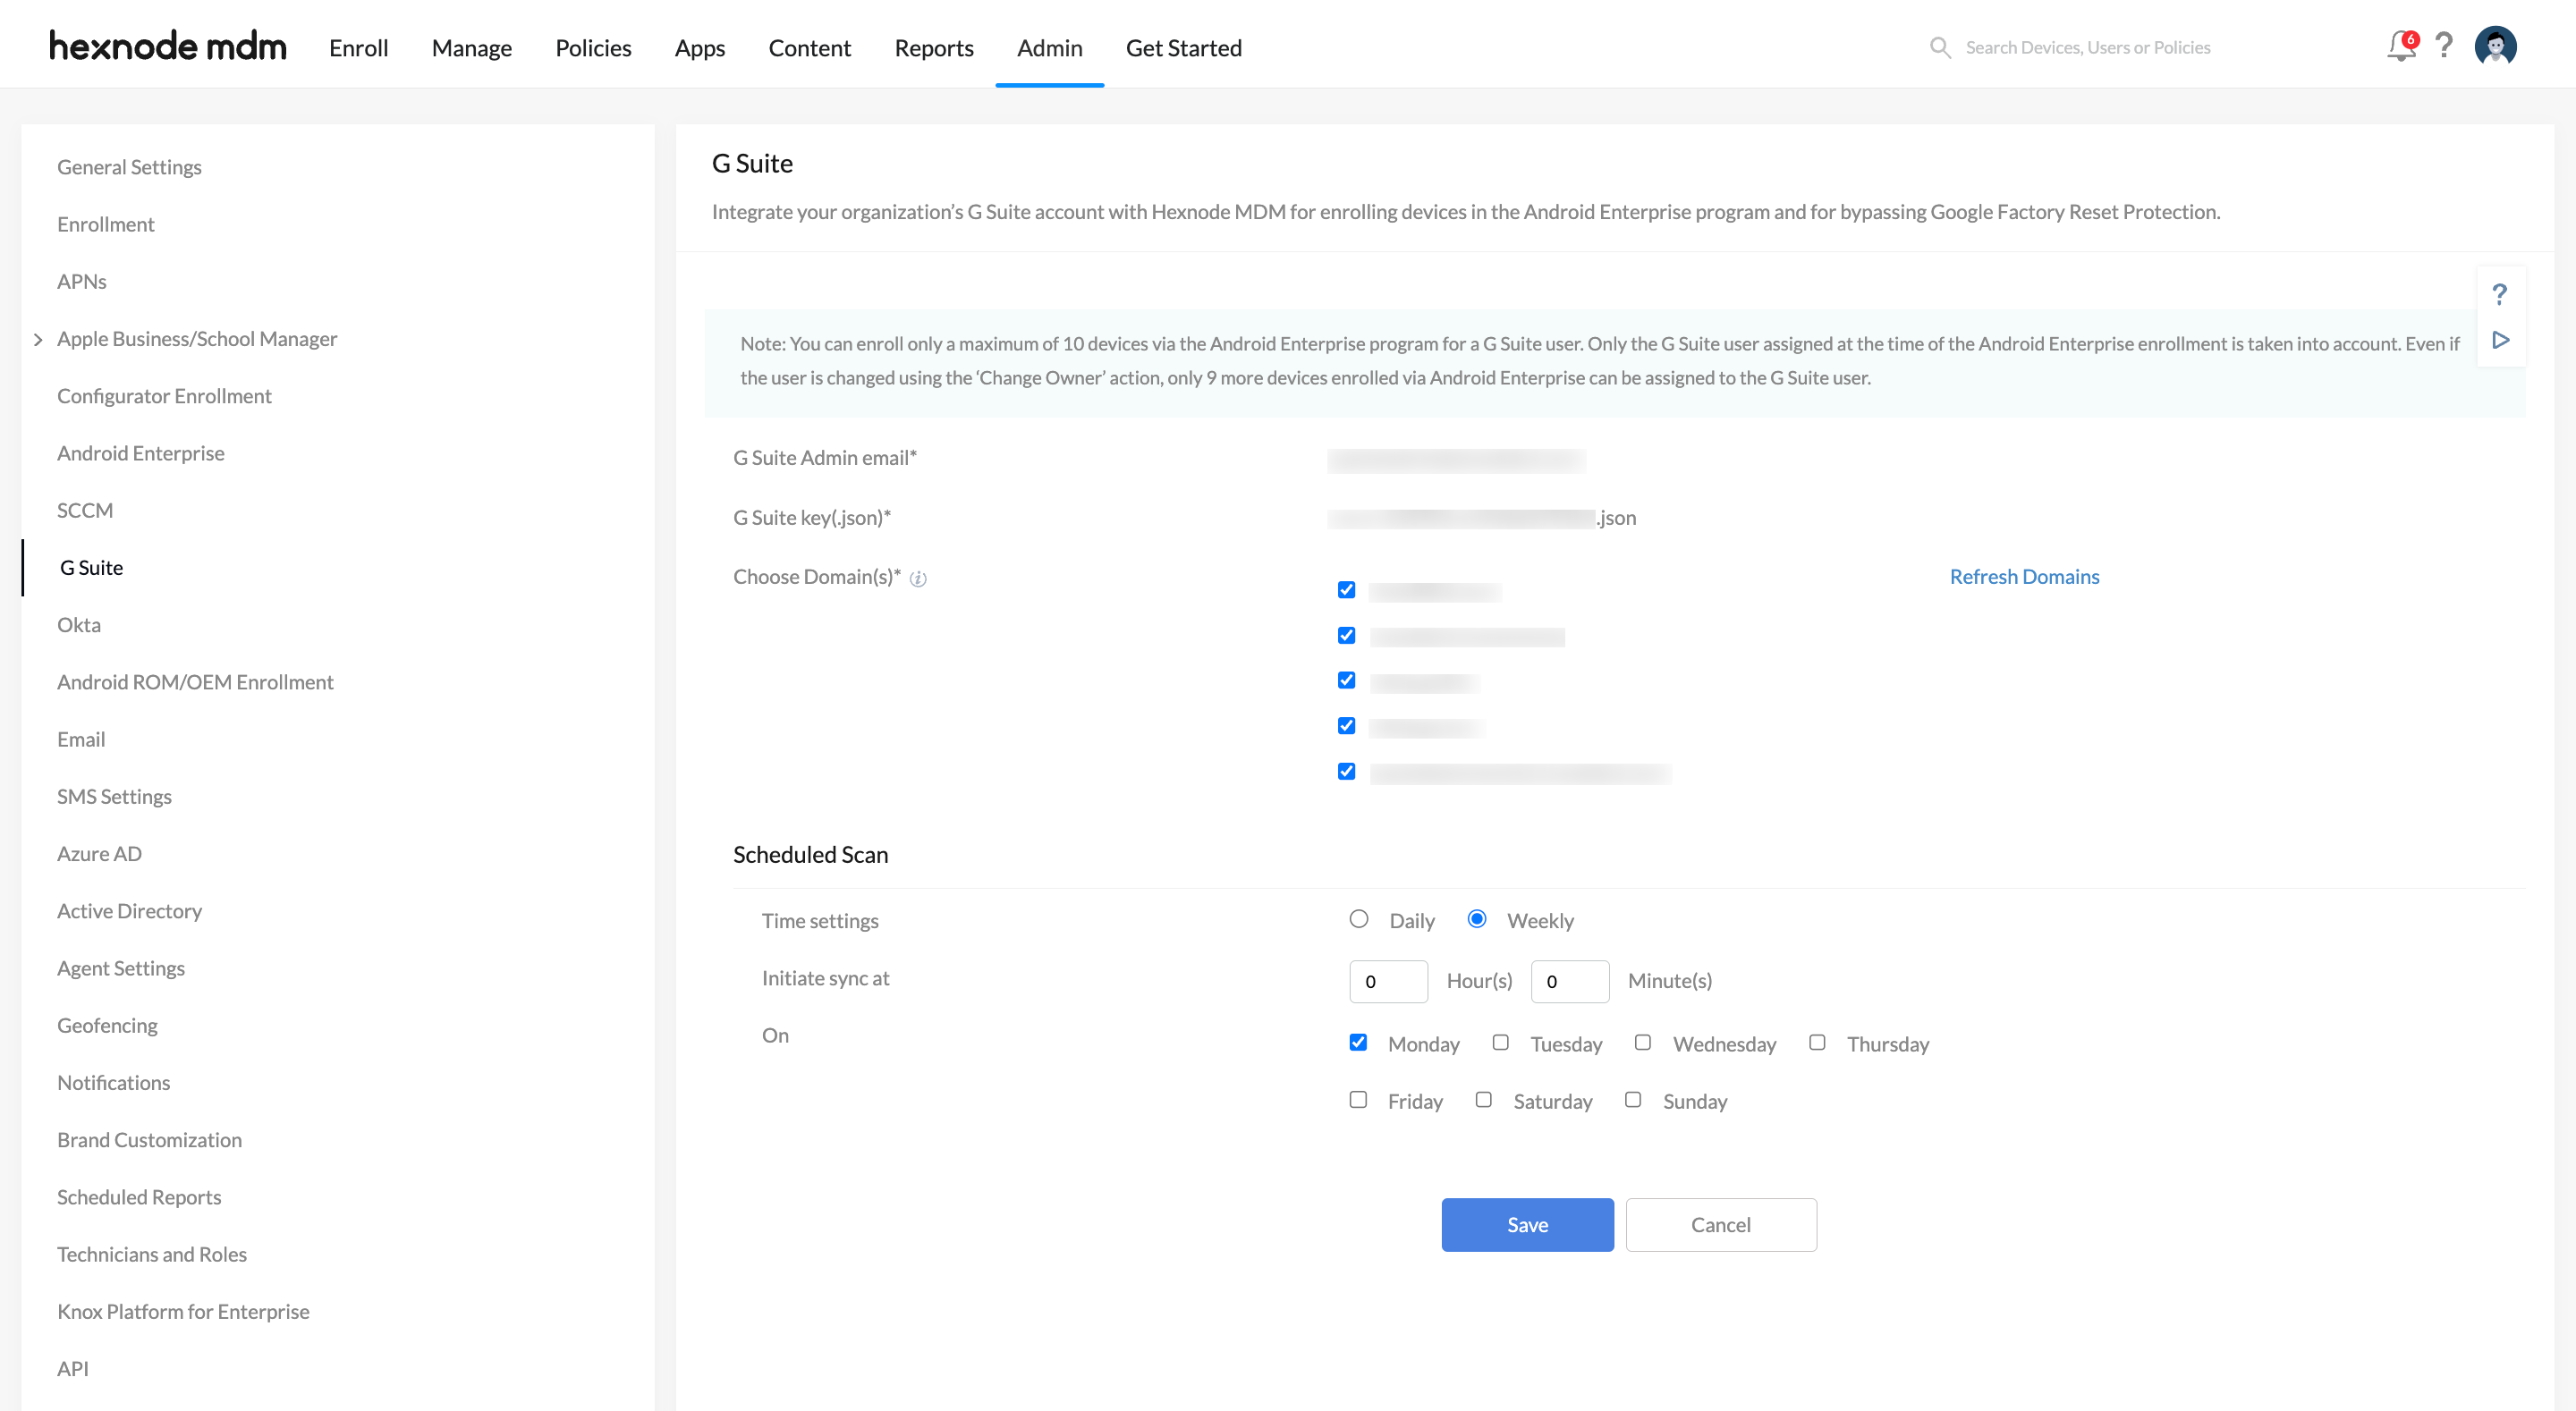The width and height of the screenshot is (2576, 1411).
Task: Click the Cancel button
Action: 1720,1224
